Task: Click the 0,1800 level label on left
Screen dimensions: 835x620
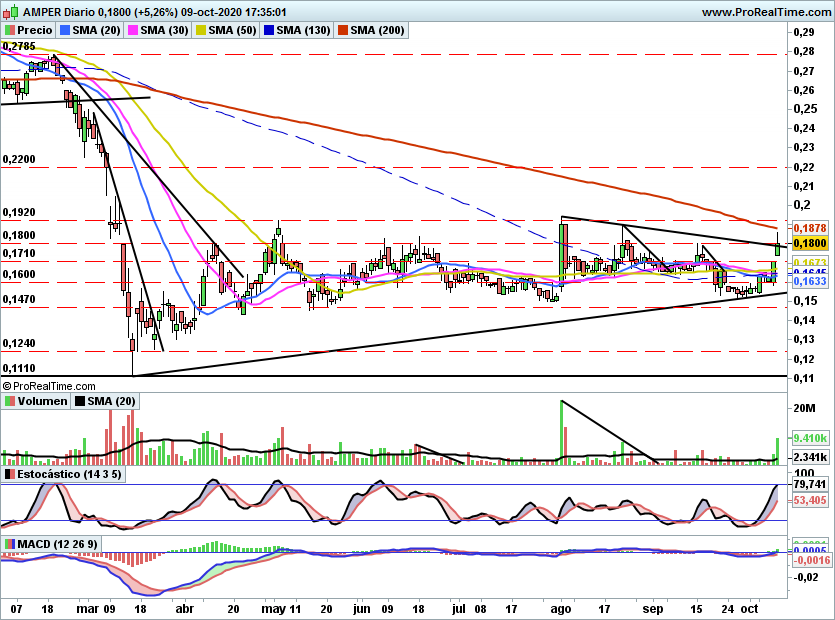Action: pyautogui.click(x=19, y=235)
